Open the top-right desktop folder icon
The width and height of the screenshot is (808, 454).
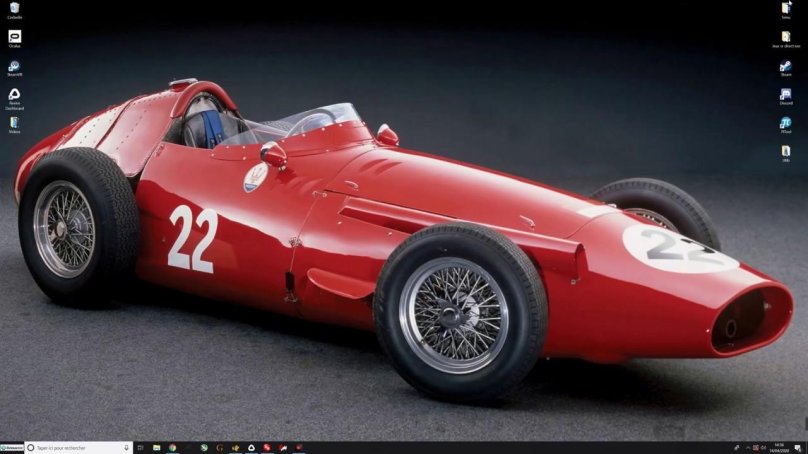pos(786,8)
